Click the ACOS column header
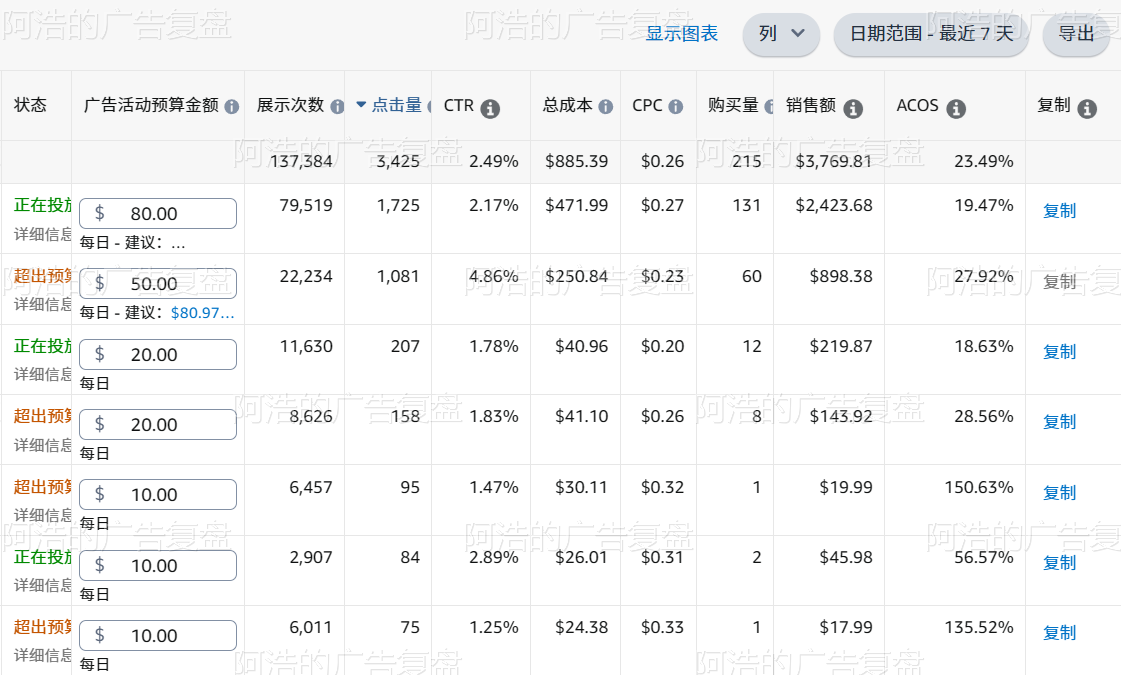The height and width of the screenshot is (675, 1121). click(x=917, y=105)
